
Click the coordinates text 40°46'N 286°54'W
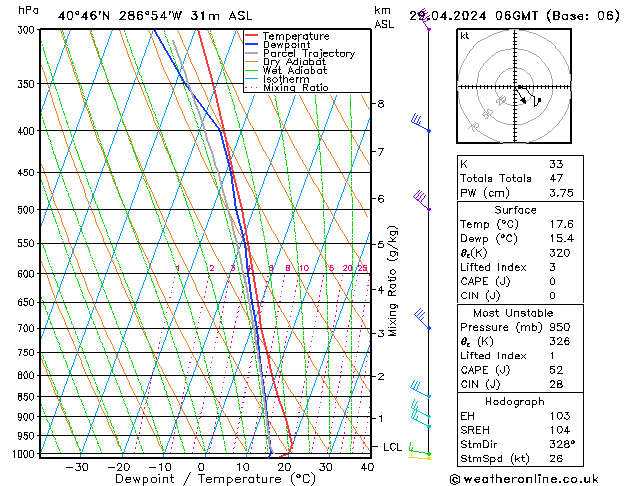tap(120, 16)
